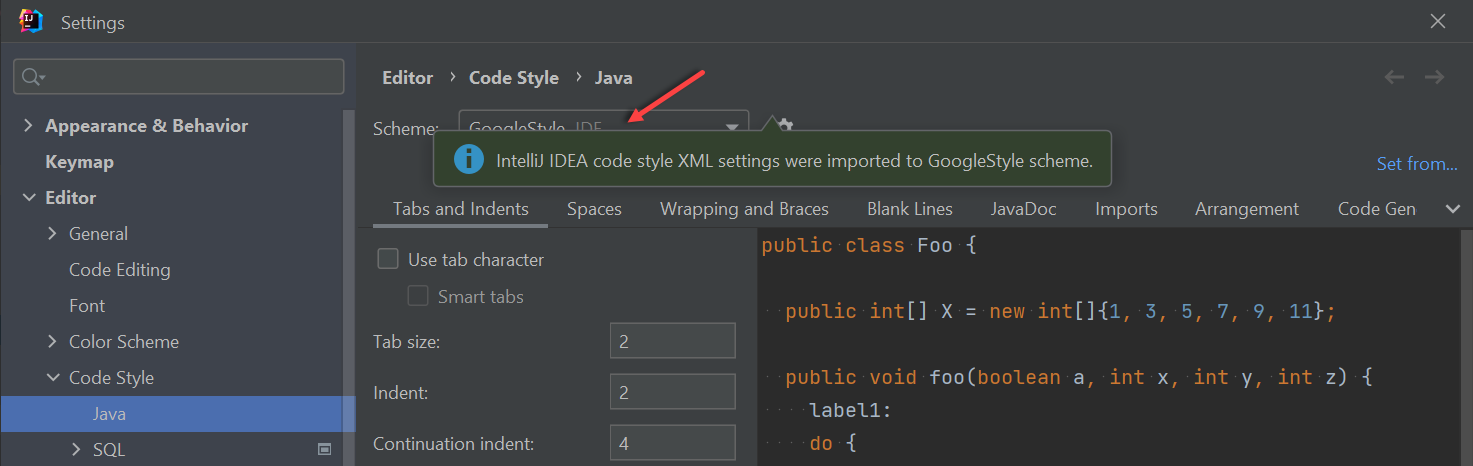This screenshot has height=466, width=1473.
Task: Show the hidden tabs chevron
Action: [1454, 208]
